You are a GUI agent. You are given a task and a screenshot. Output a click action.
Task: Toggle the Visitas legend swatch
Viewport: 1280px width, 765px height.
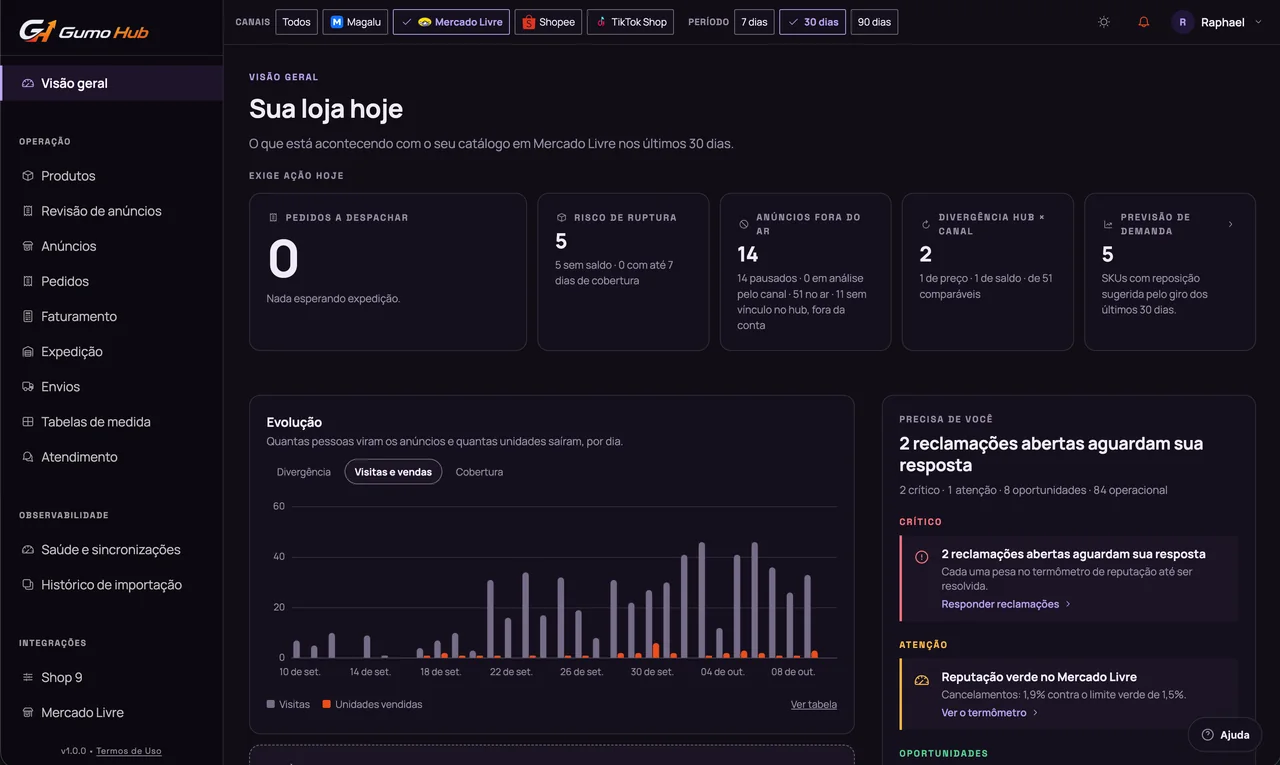pos(271,704)
